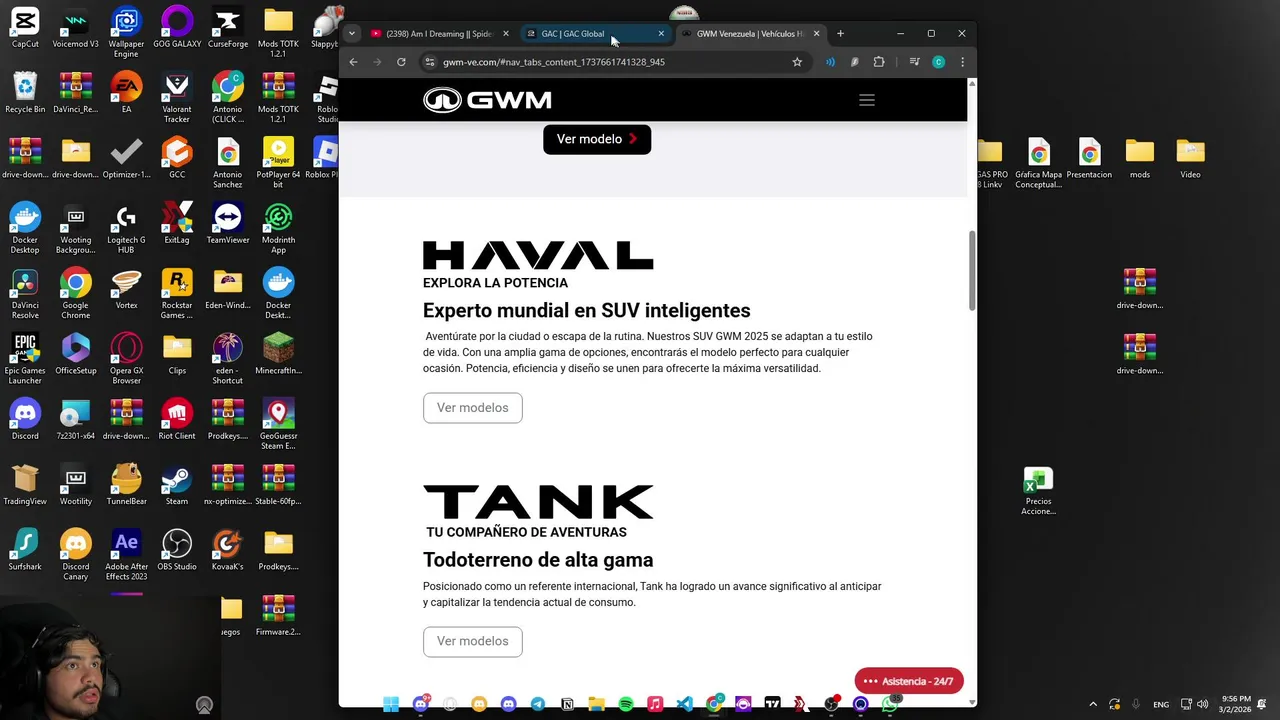Screen dimensions: 1280x720
Task: Open TeamViewer desktop icon
Action: [227, 223]
